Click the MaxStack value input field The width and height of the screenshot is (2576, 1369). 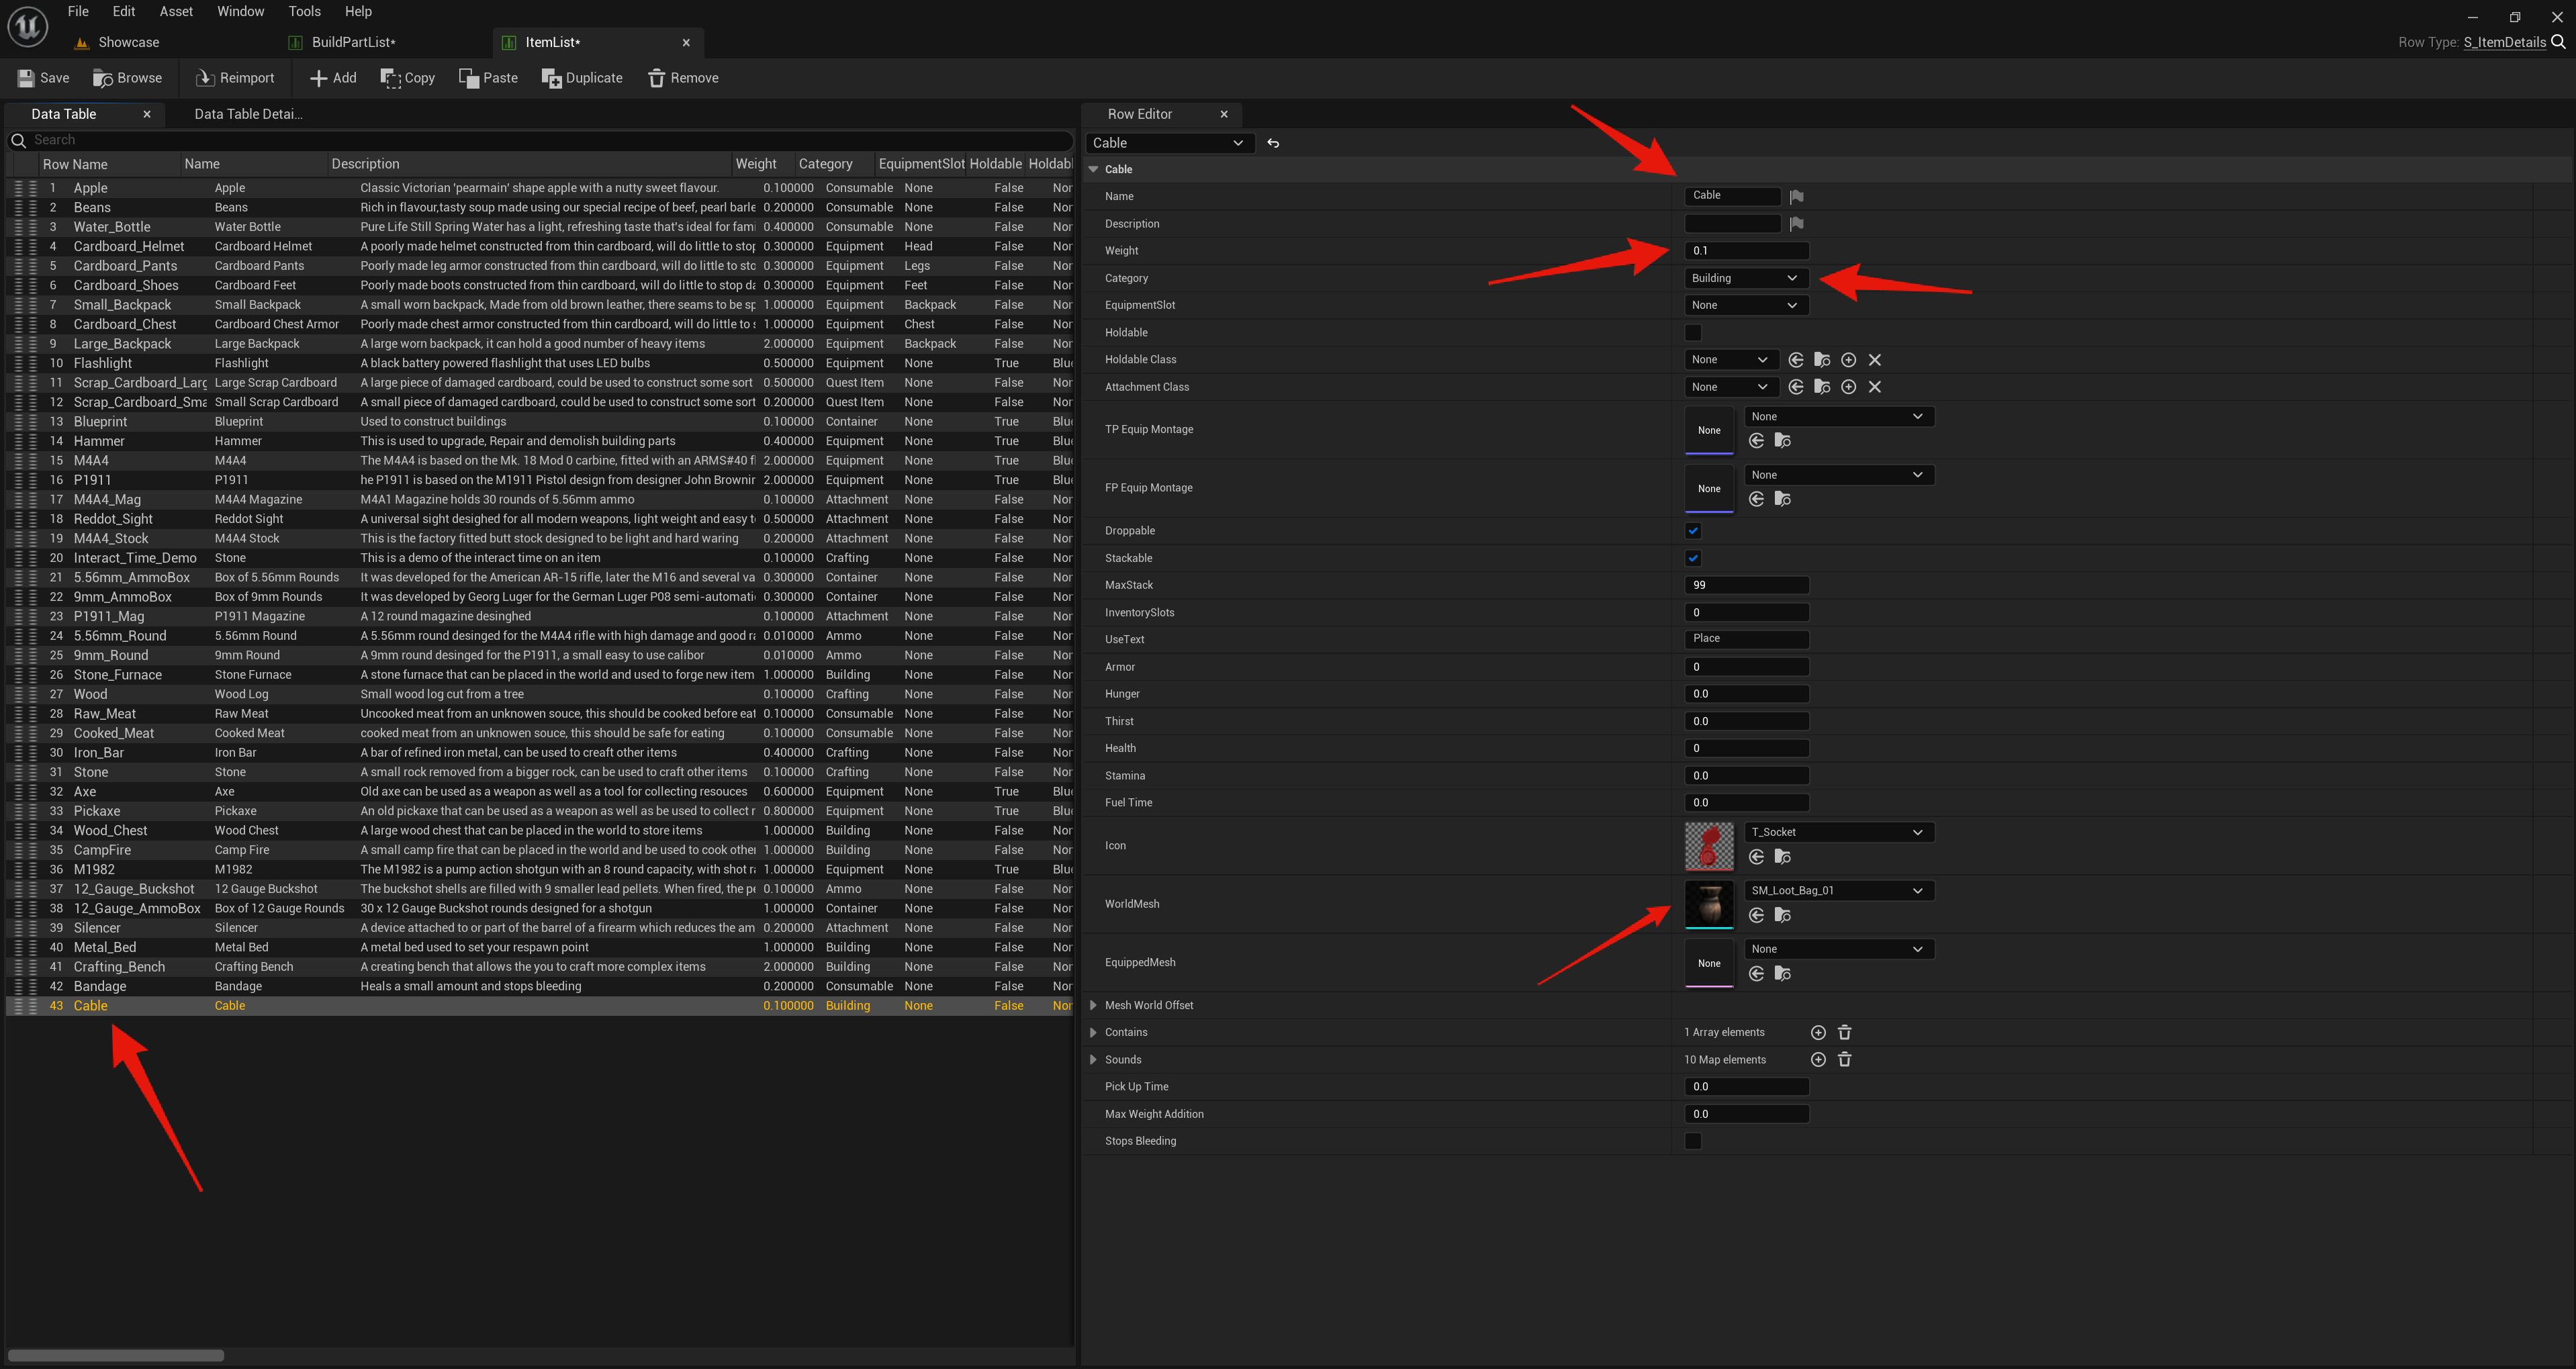(1746, 585)
